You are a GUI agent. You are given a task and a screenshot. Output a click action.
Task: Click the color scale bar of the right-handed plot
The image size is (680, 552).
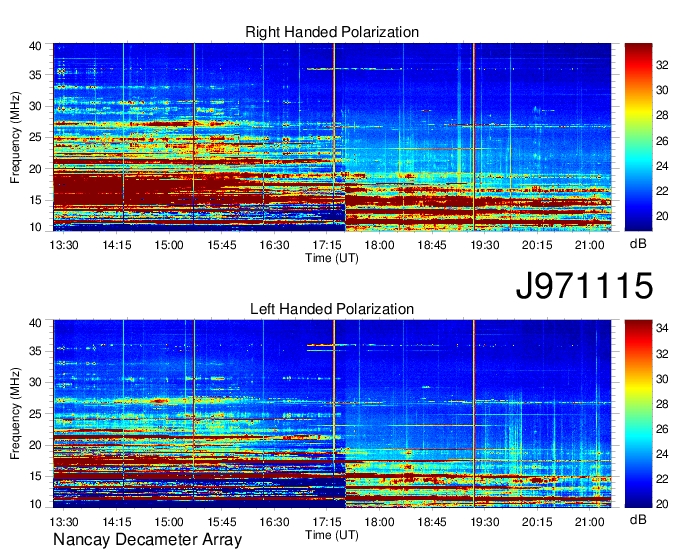[638, 137]
